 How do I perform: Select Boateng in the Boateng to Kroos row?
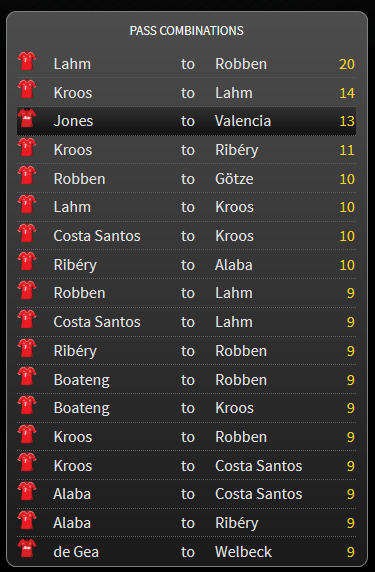(x=81, y=408)
